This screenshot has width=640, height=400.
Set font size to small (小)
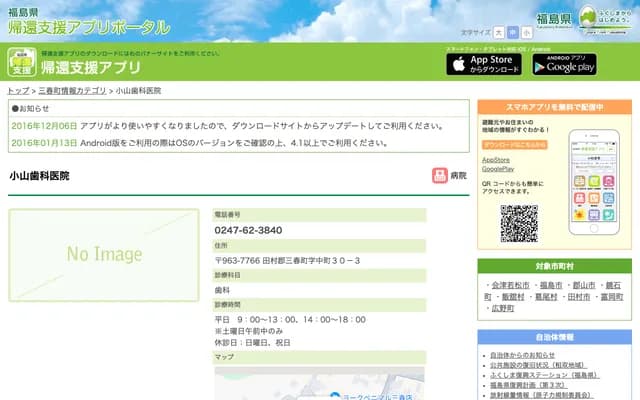click(527, 32)
